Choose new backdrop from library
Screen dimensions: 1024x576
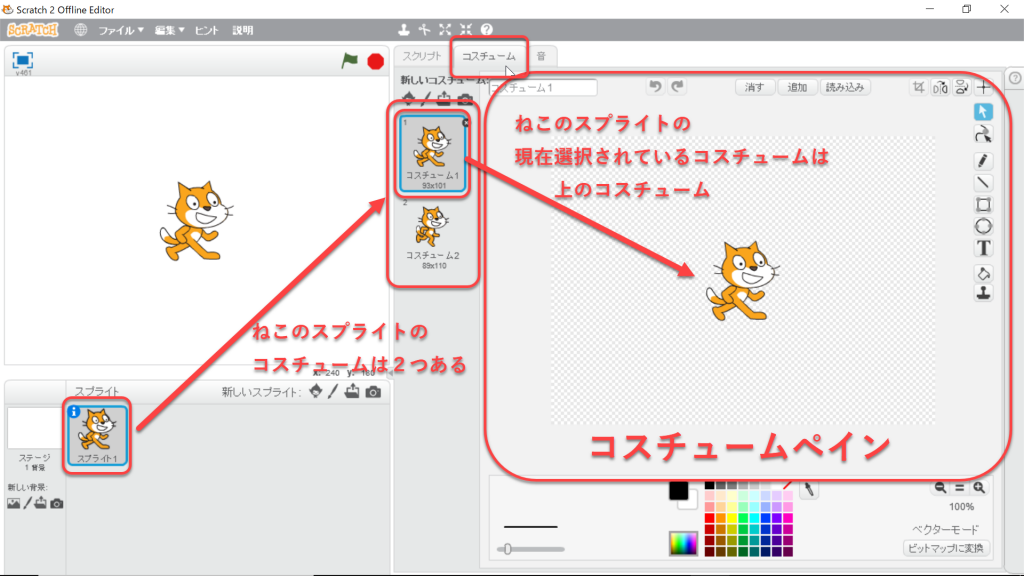pos(13,504)
